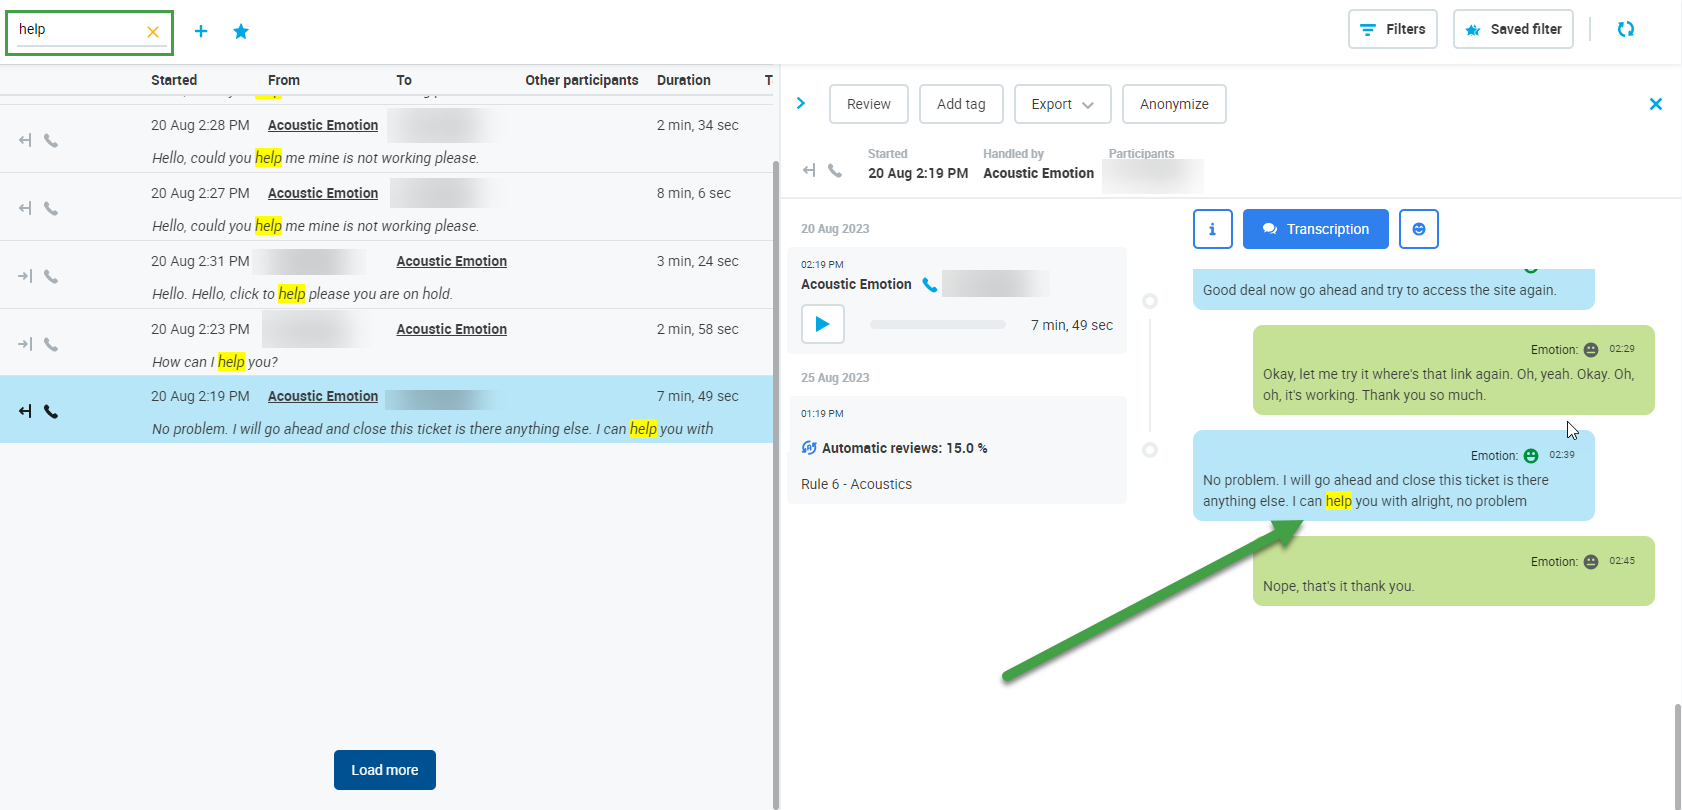The width and height of the screenshot is (1682, 810).
Task: Open Saved filter list
Action: [1513, 29]
